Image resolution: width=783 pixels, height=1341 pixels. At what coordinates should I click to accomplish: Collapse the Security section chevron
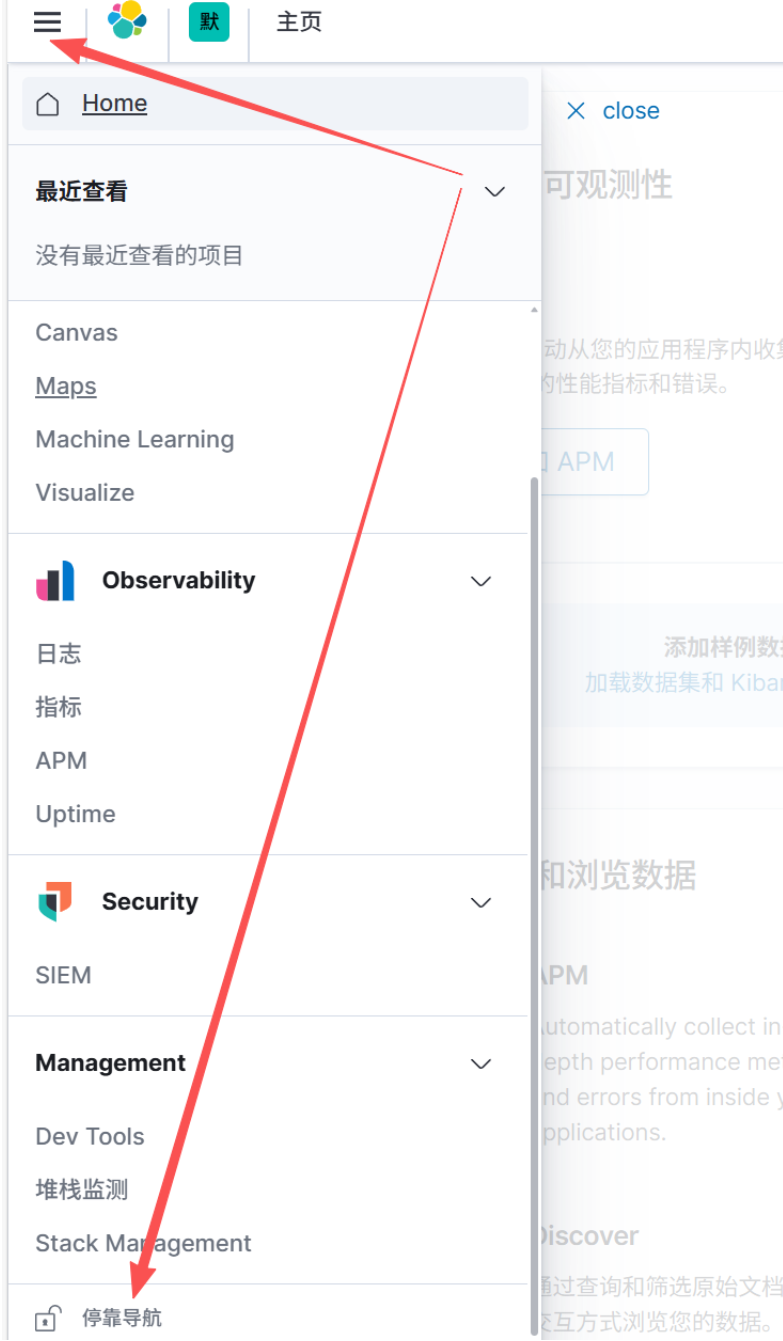481,902
